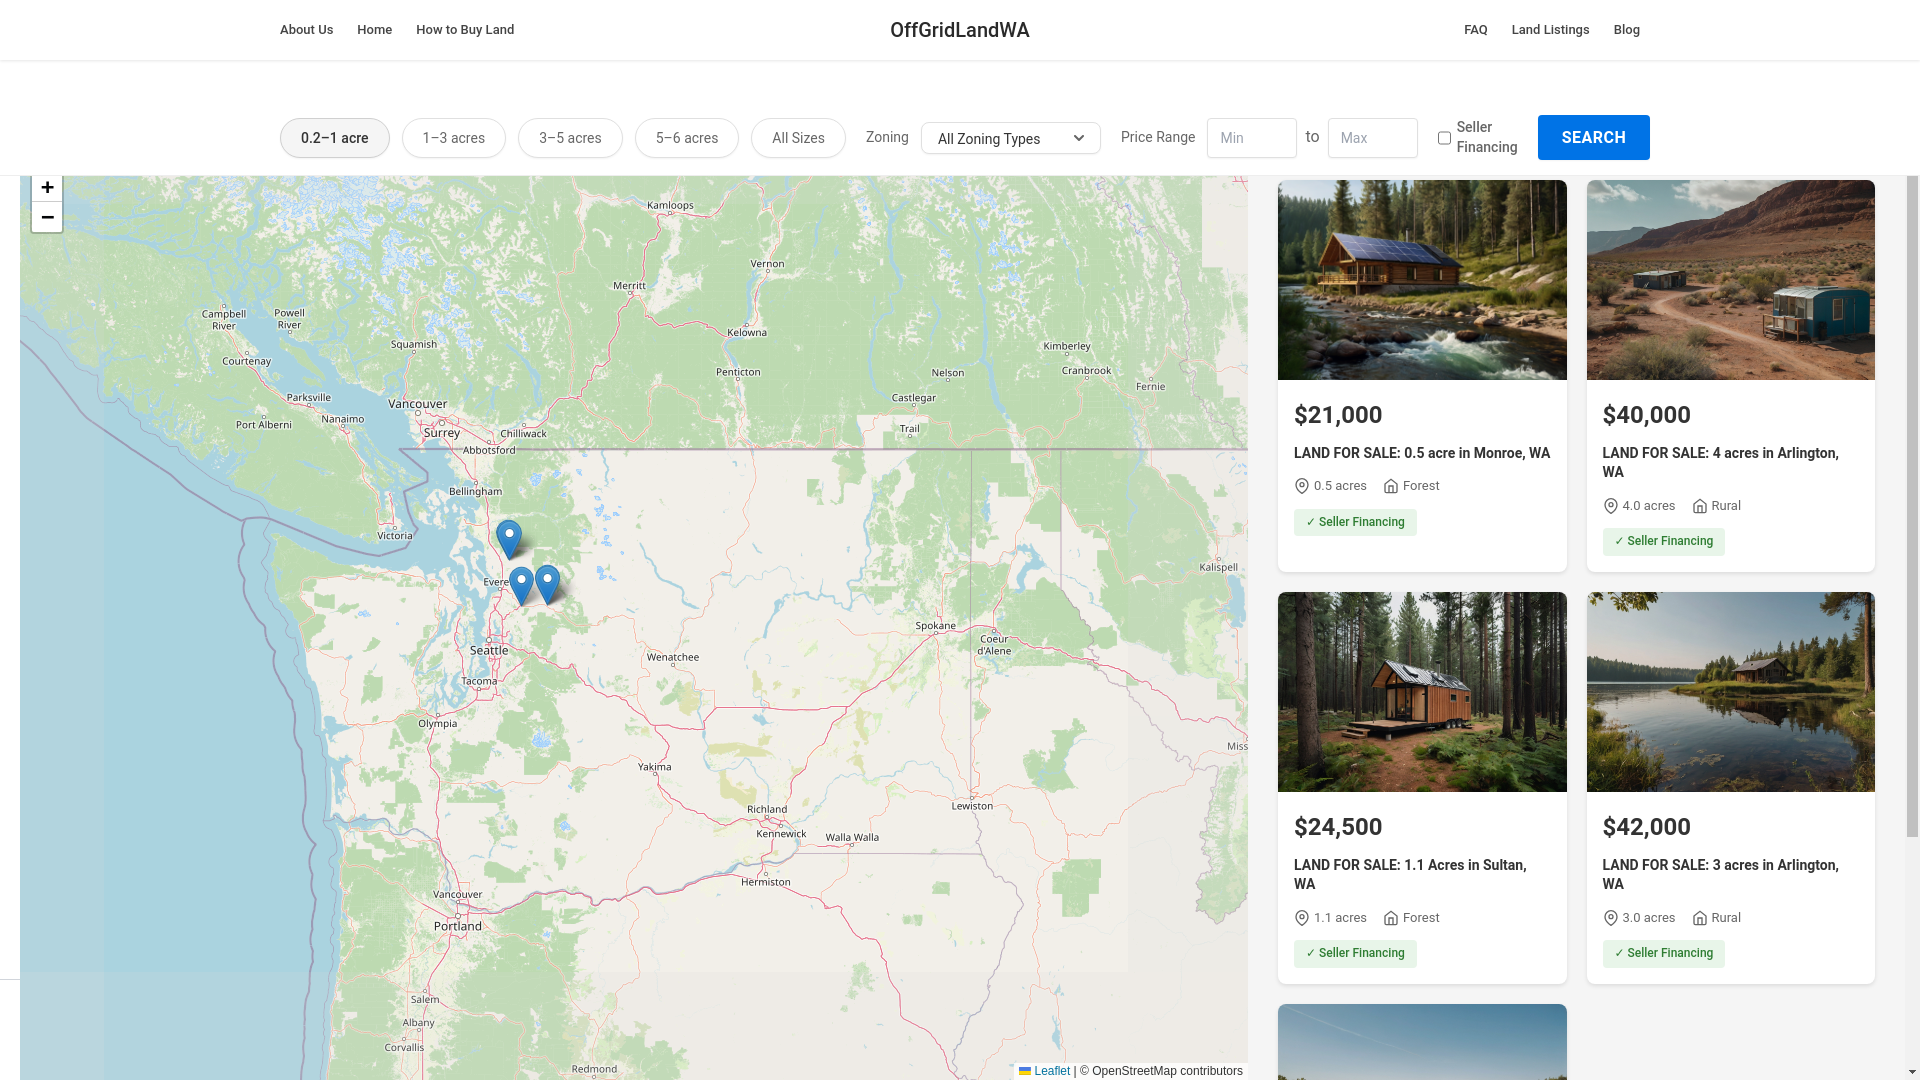Select the easternmost blue map pin
The width and height of the screenshot is (1920, 1080).
[547, 584]
